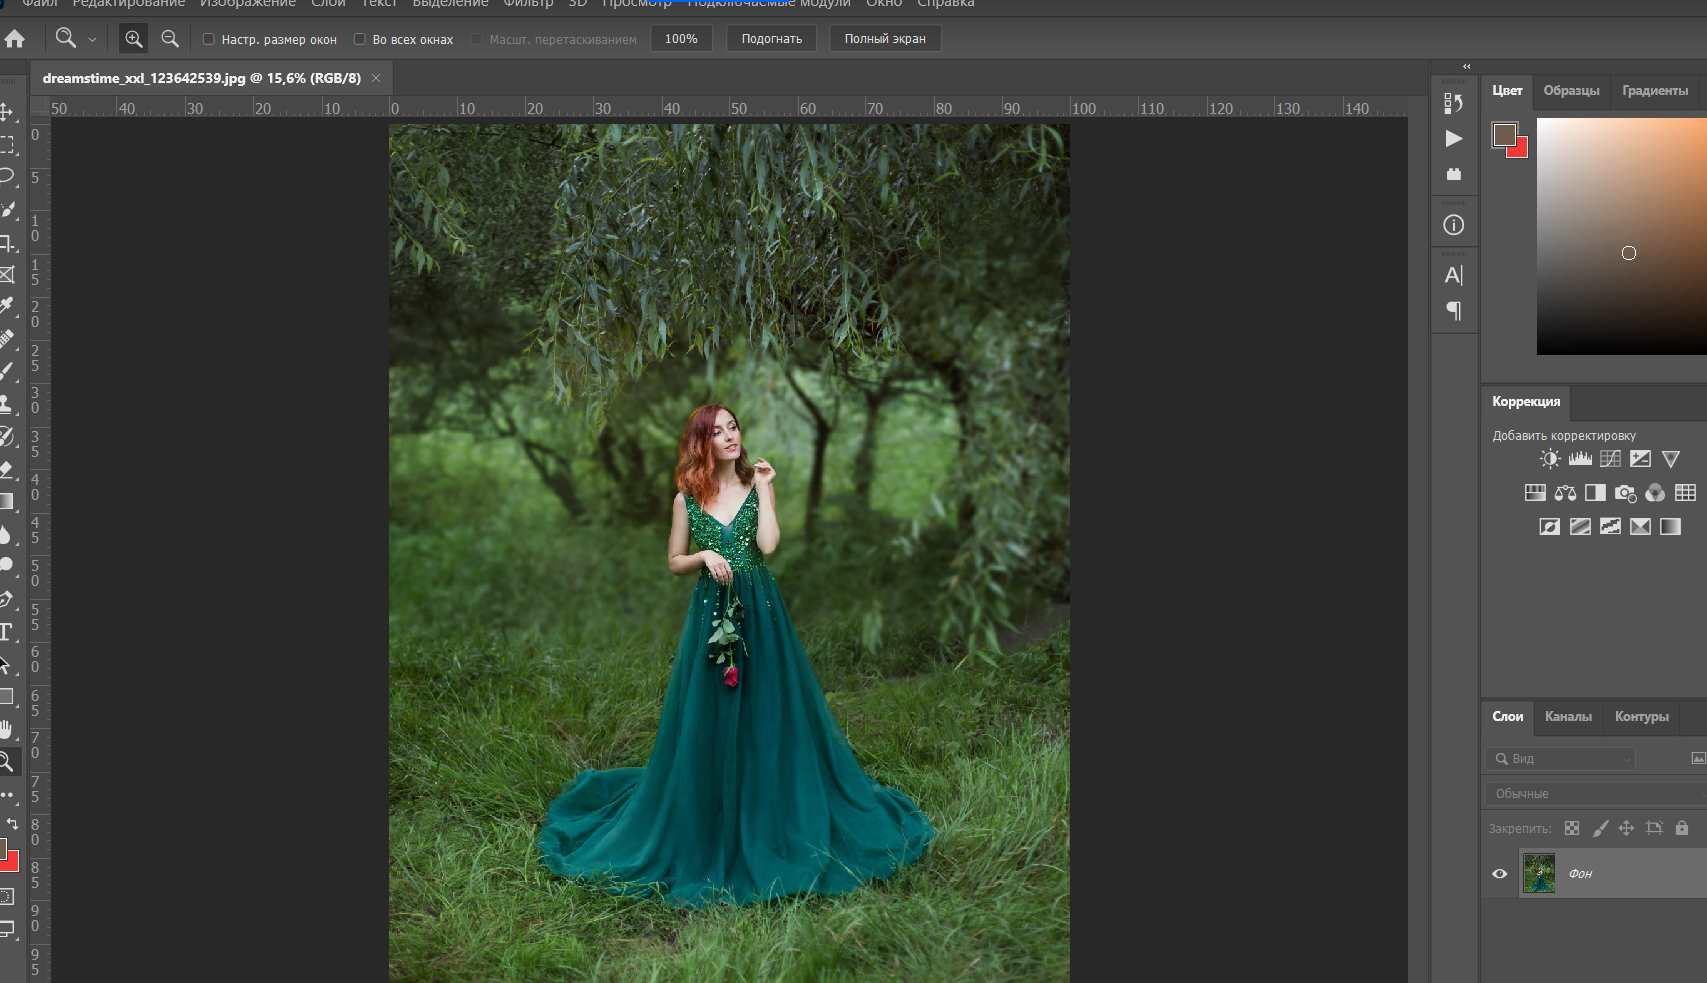The height and width of the screenshot is (983, 1707).
Task: Click the zoom out magnifier icon
Action: 170,39
